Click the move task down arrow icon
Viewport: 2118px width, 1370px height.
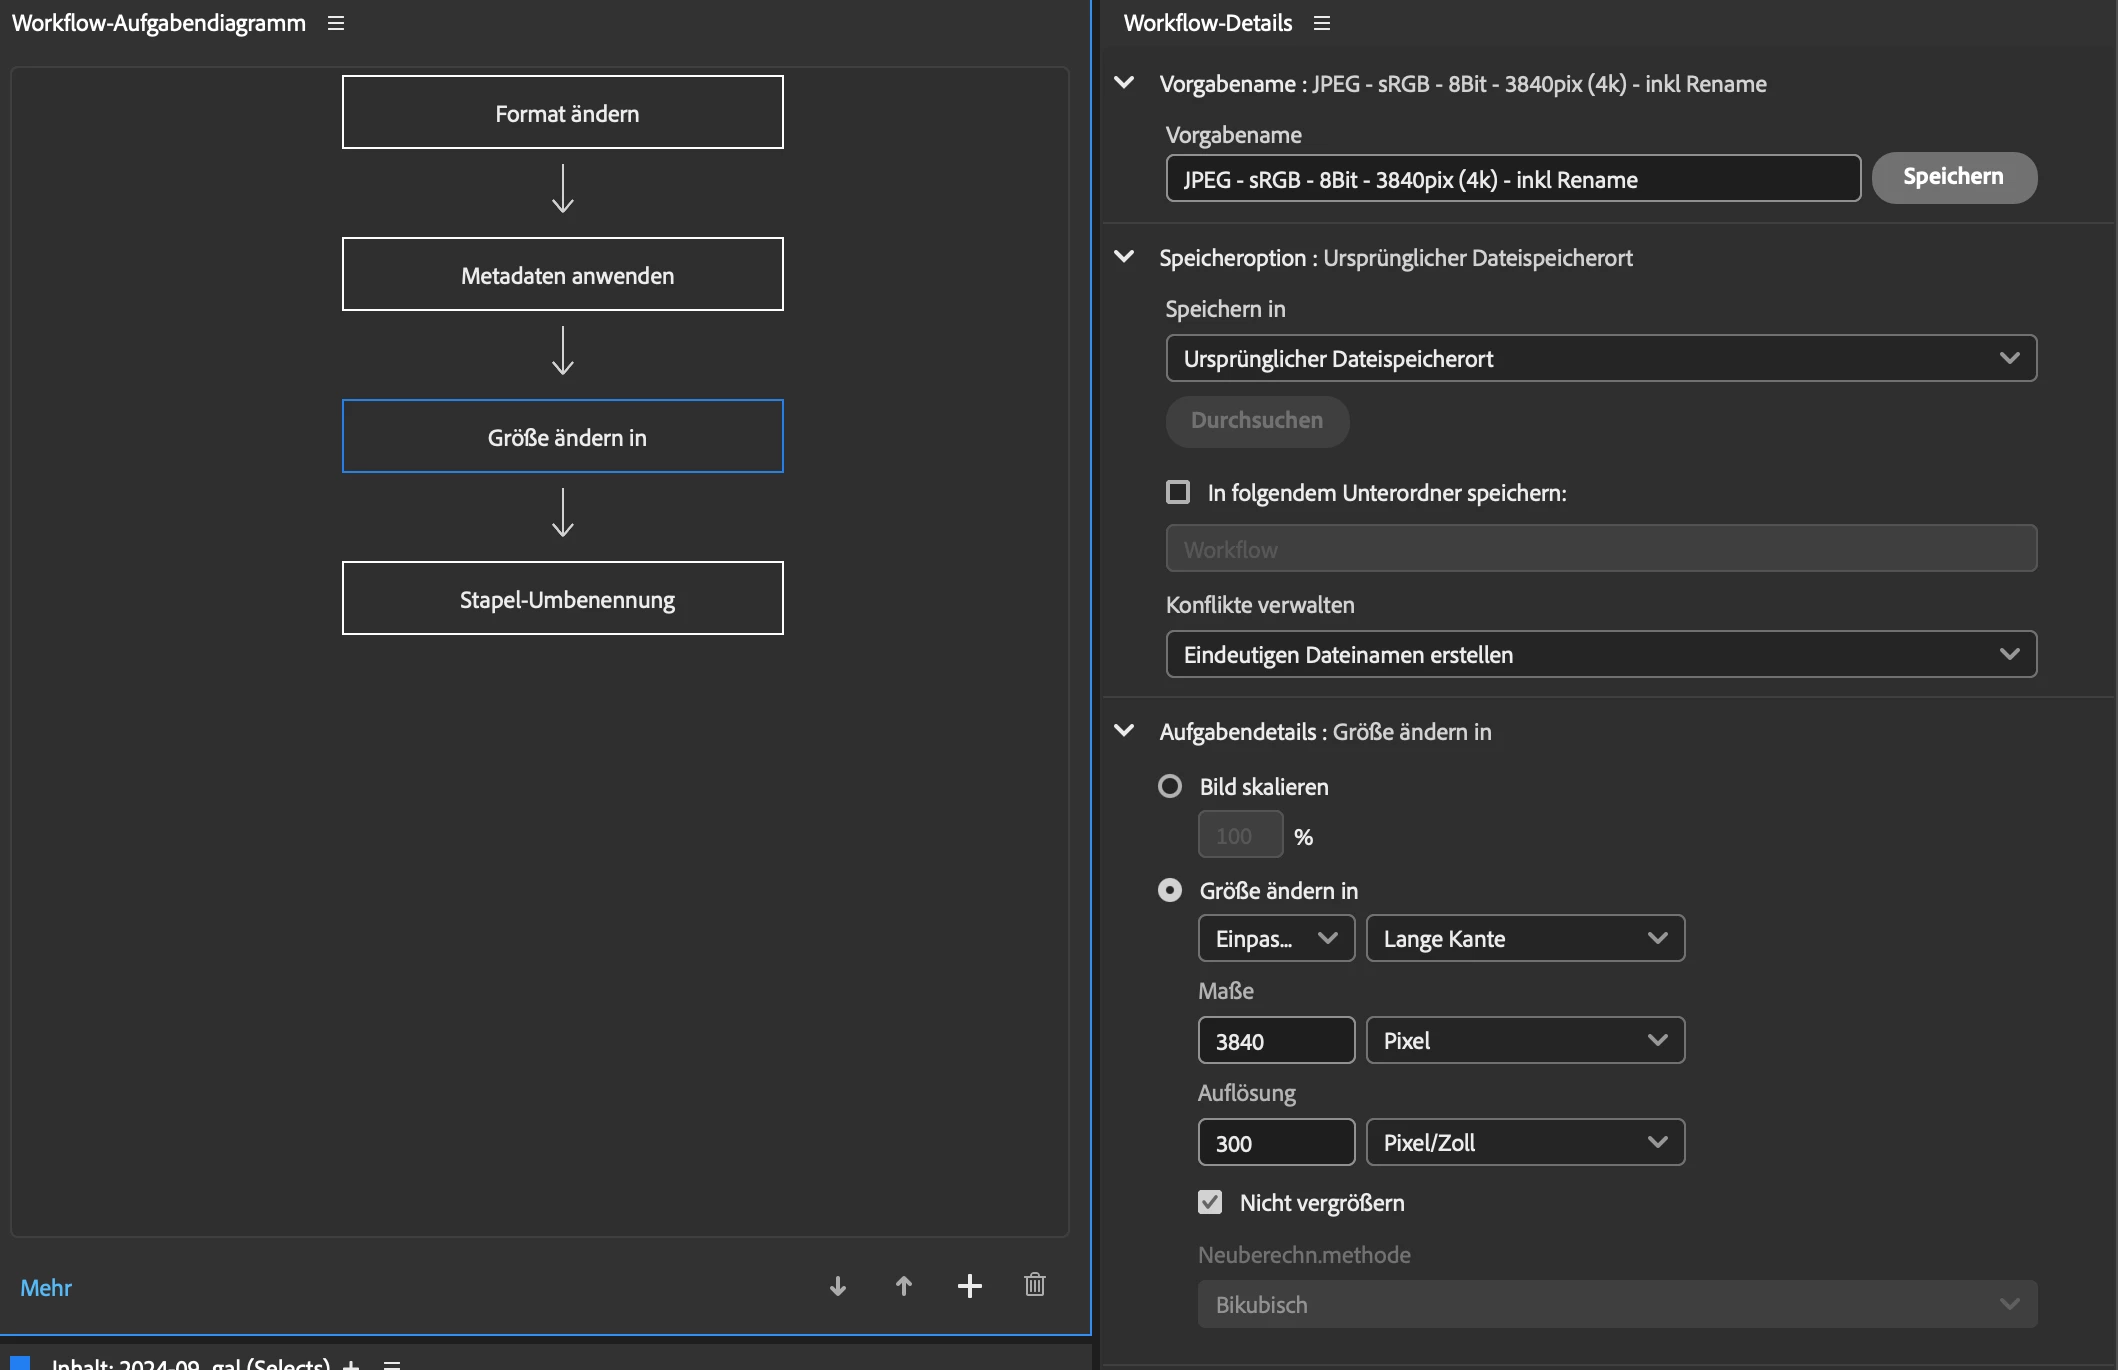coord(838,1286)
